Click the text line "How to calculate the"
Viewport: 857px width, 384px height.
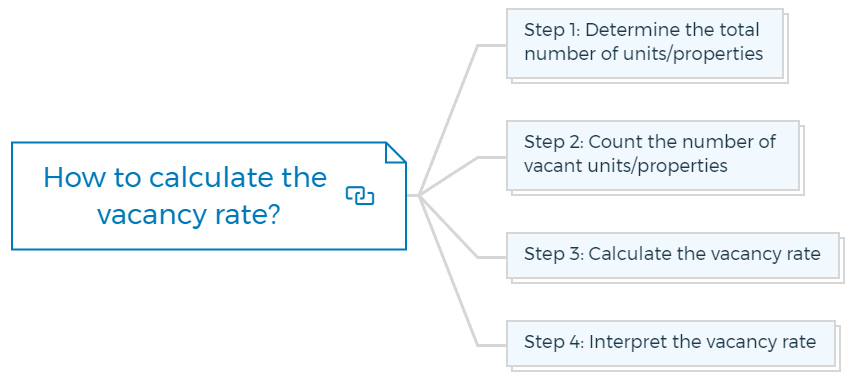tap(185, 178)
